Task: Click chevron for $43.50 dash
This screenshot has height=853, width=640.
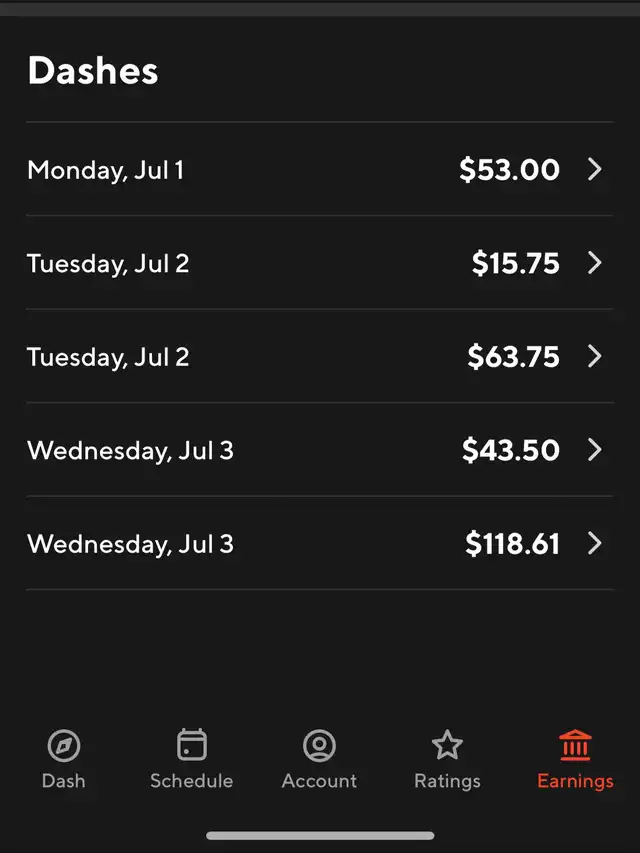Action: point(595,450)
